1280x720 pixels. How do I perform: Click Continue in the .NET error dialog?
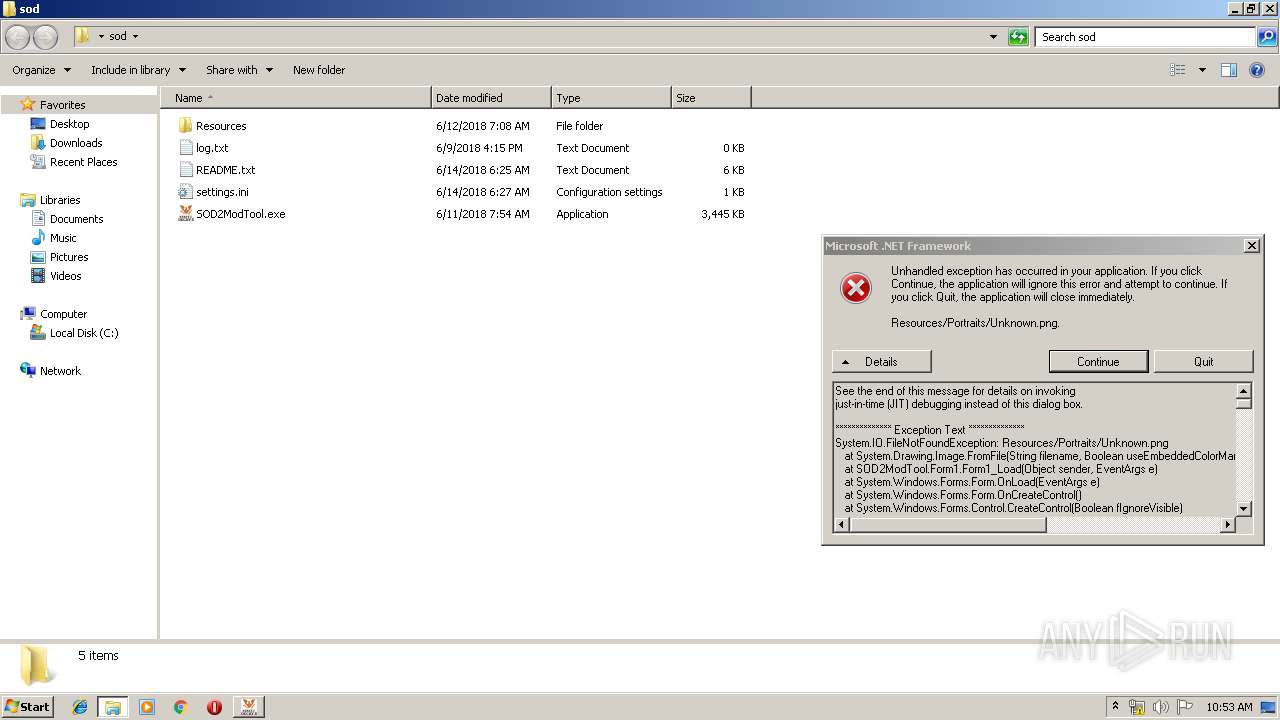tap(1098, 362)
